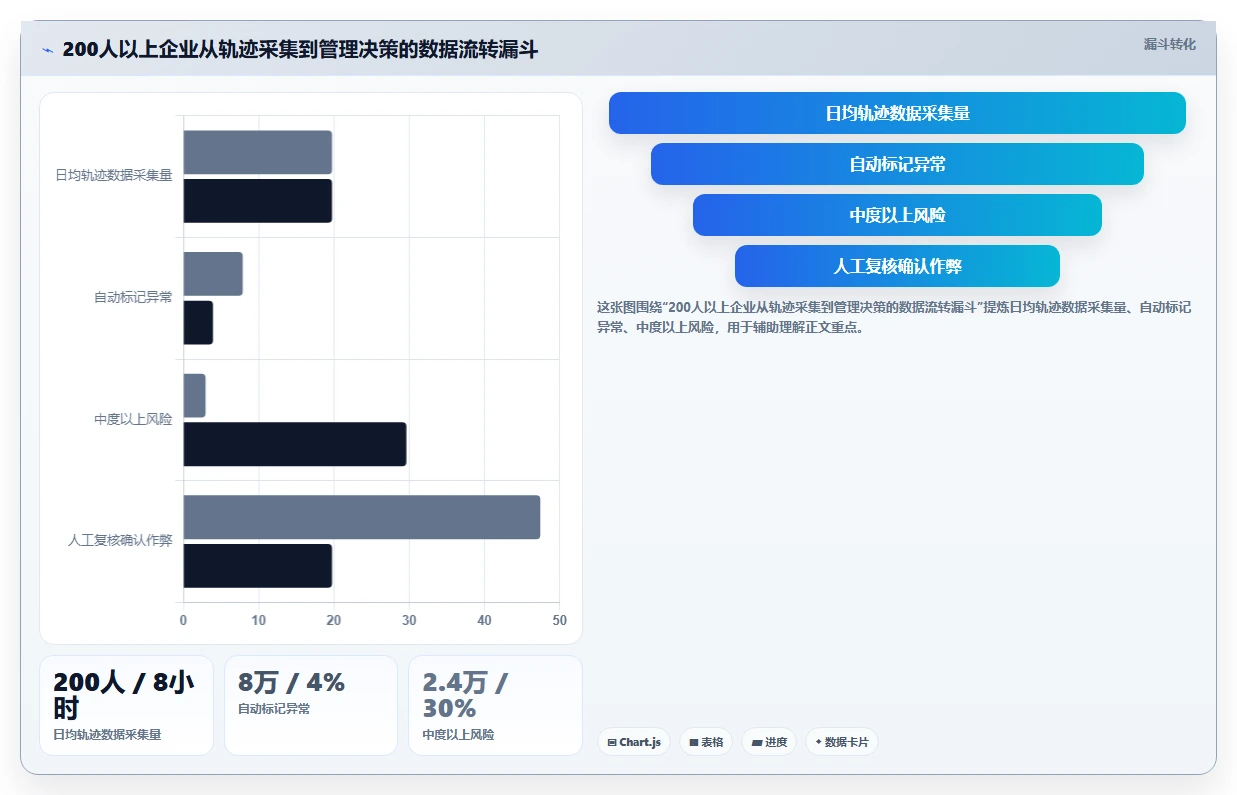1237x795 pixels.
Task: Click the 进度 tag chip
Action: 769,742
